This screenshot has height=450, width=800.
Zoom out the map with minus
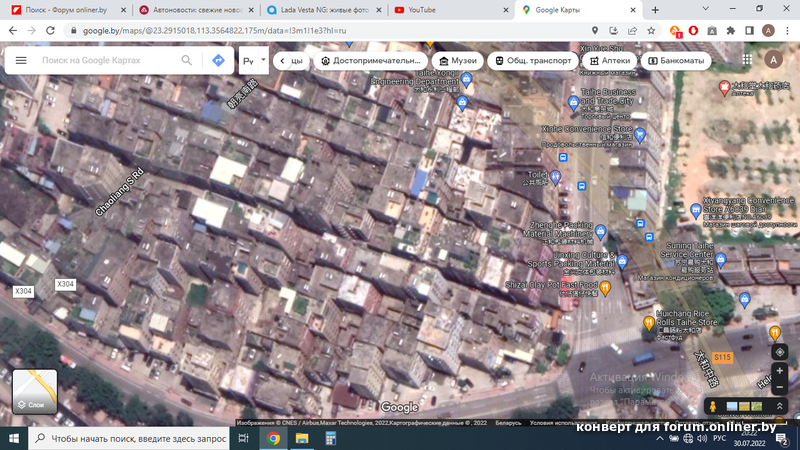780,388
